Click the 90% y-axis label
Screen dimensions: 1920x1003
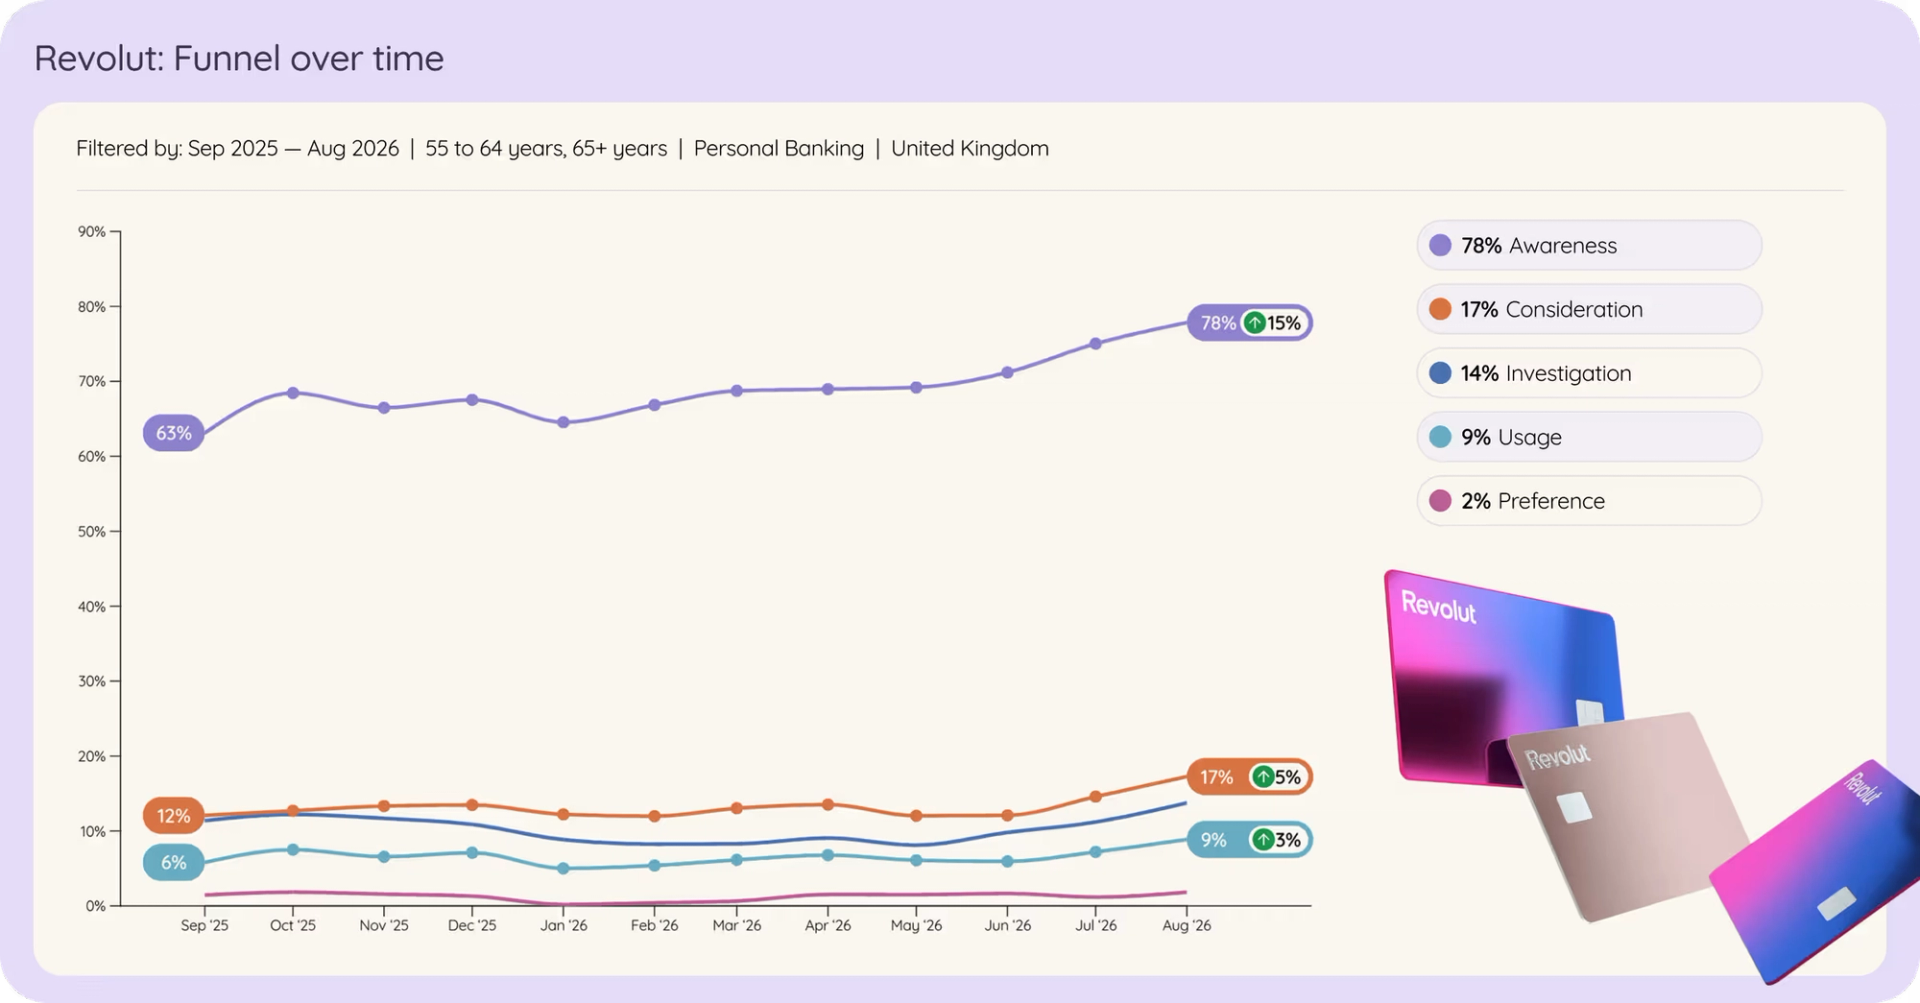click(92, 231)
